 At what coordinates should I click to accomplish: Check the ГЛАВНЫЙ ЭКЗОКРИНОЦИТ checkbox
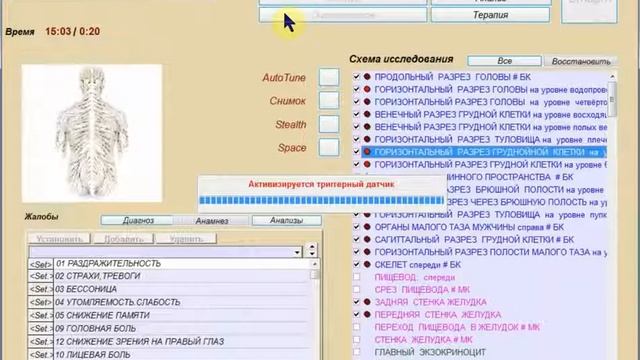click(x=357, y=352)
